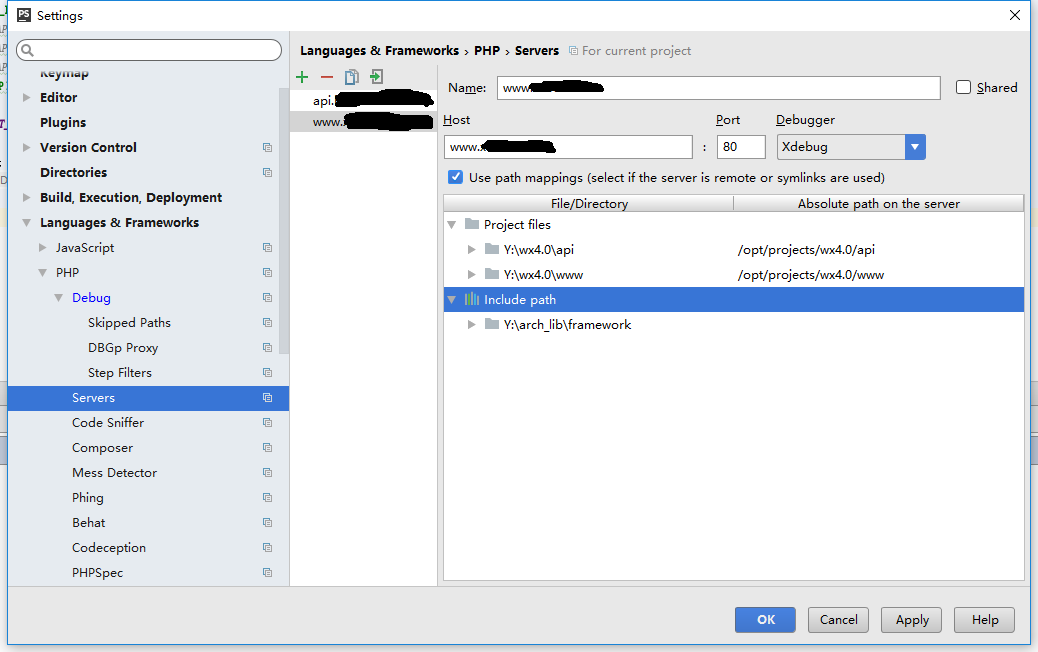The width and height of the screenshot is (1038, 652).
Task: Collapse Languages & Frameworks node
Action: [26, 223]
